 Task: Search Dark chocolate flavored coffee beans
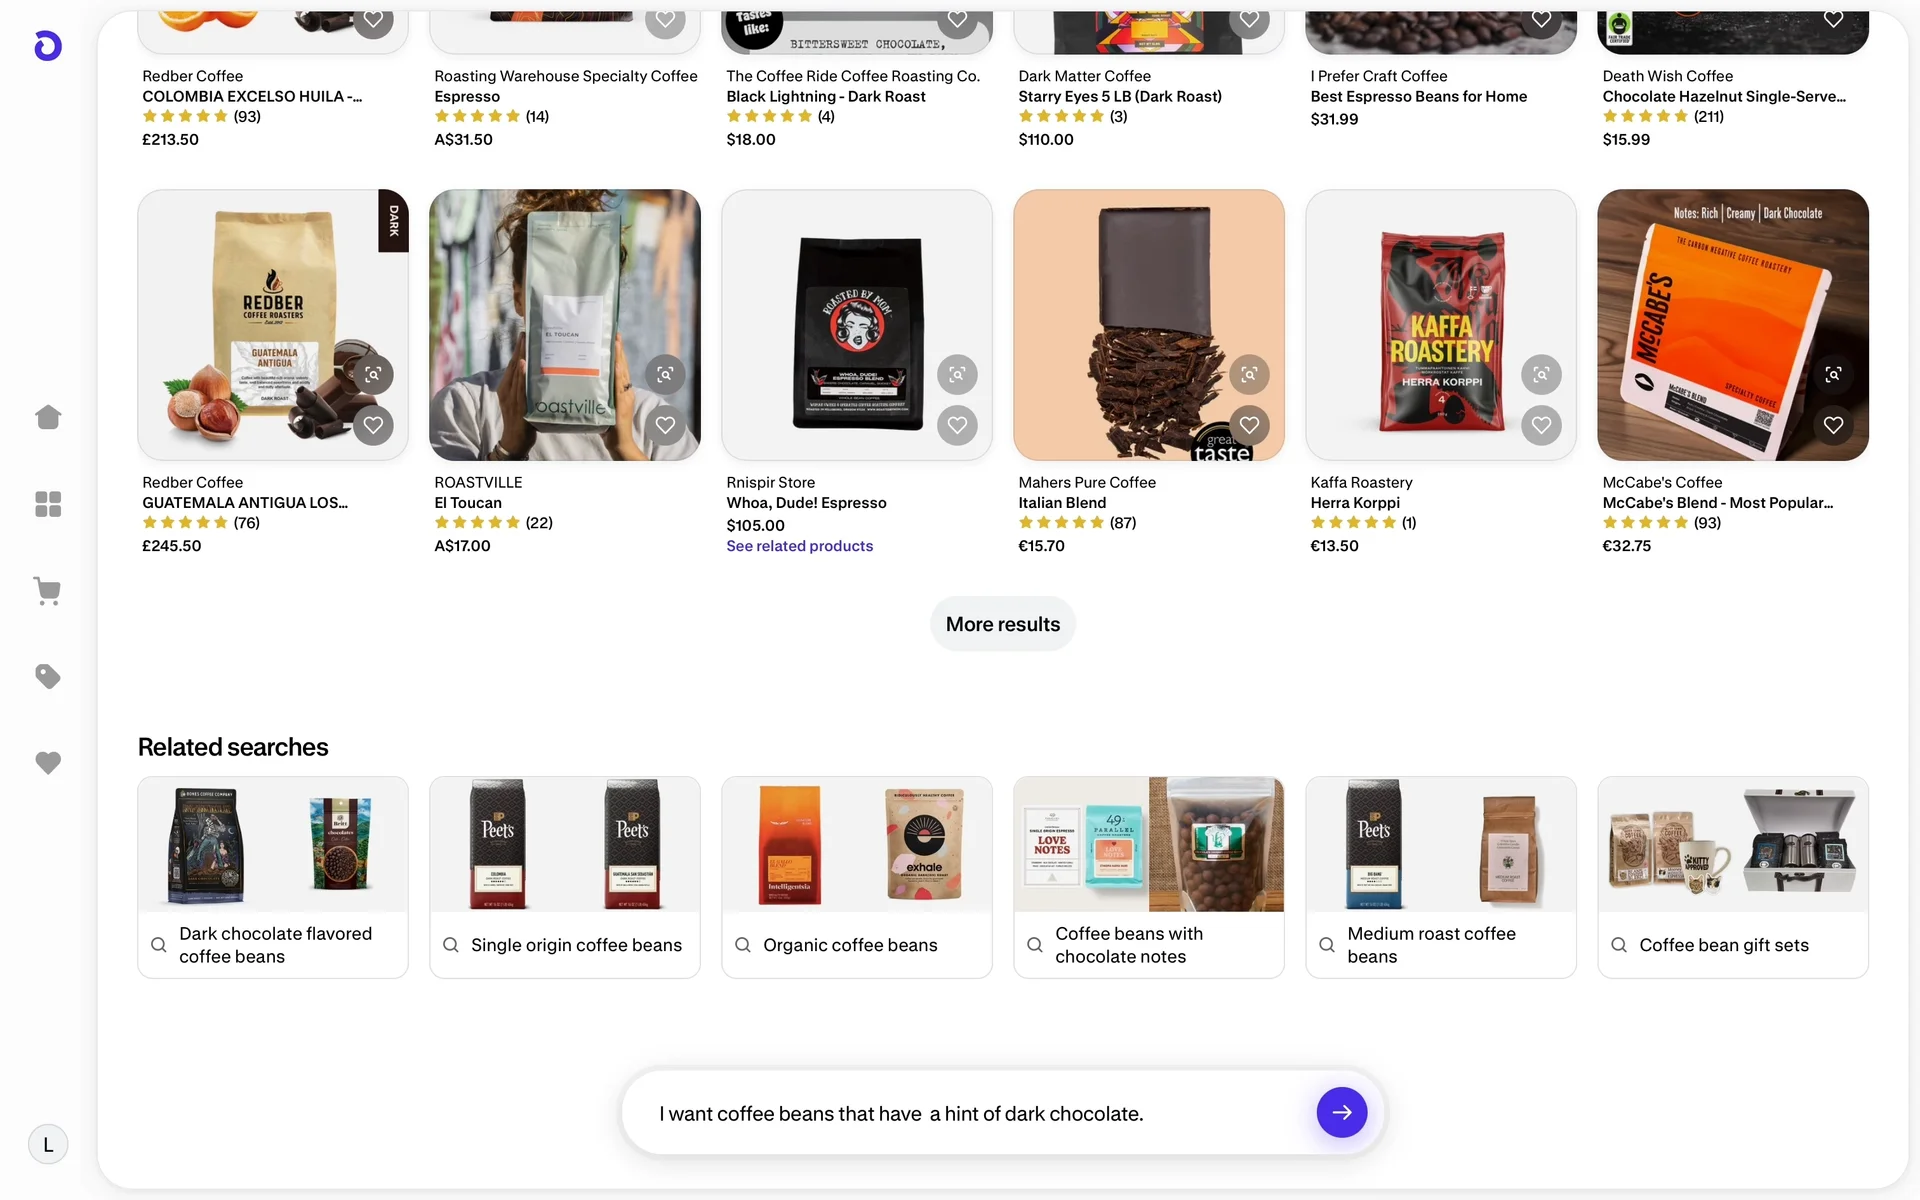pyautogui.click(x=273, y=944)
